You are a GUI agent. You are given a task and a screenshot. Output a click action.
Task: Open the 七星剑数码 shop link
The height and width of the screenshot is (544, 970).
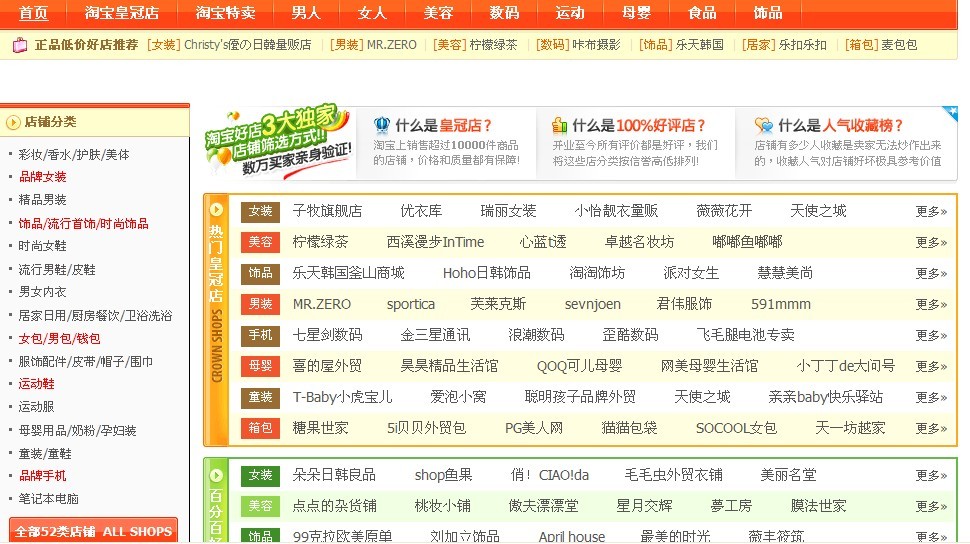(327, 335)
